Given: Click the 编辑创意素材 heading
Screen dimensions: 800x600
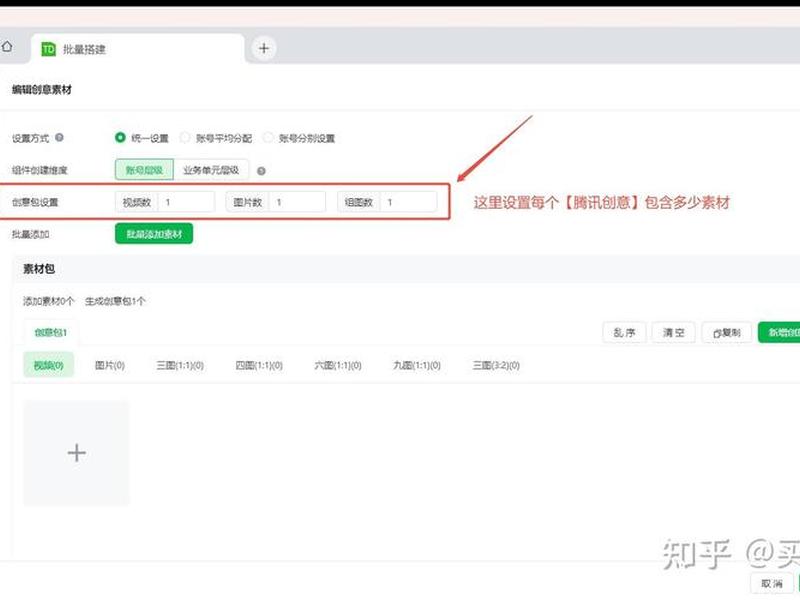Looking at the screenshot, I should click(42, 90).
